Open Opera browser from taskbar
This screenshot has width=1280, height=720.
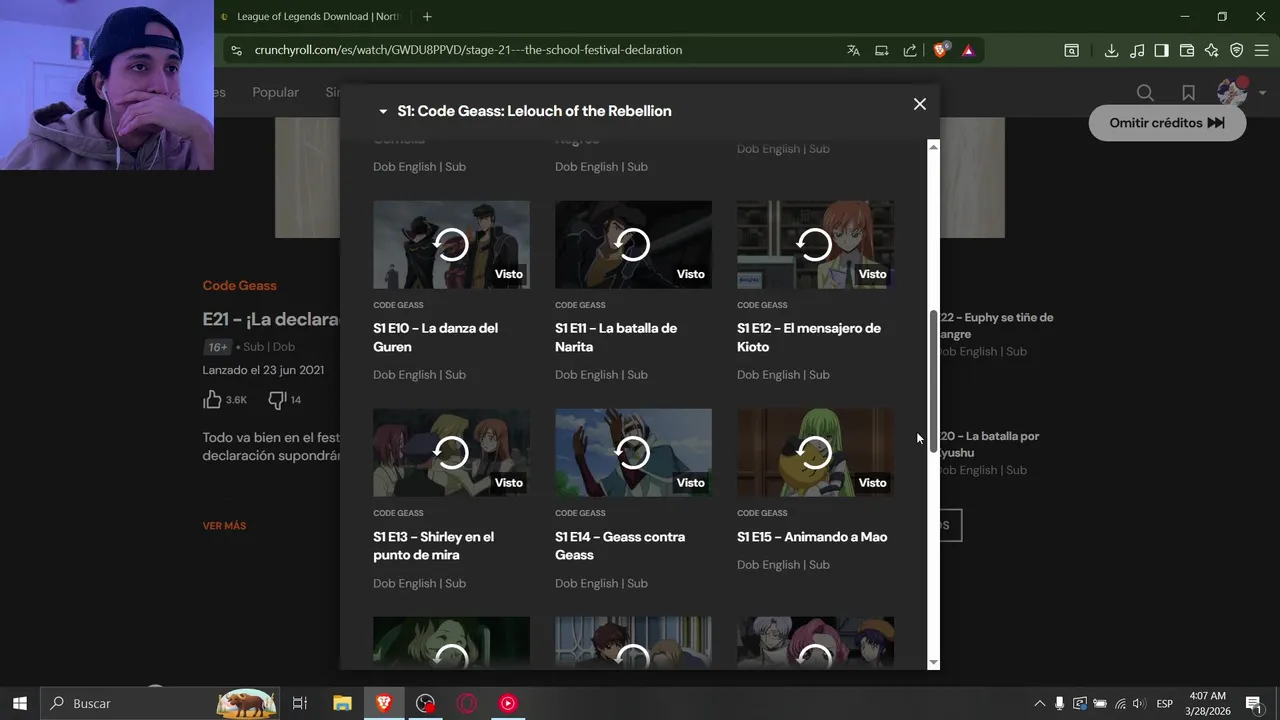tap(467, 703)
